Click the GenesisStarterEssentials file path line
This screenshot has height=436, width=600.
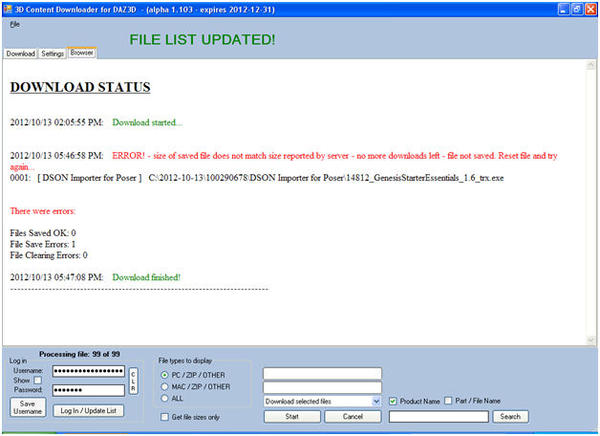coord(257,178)
